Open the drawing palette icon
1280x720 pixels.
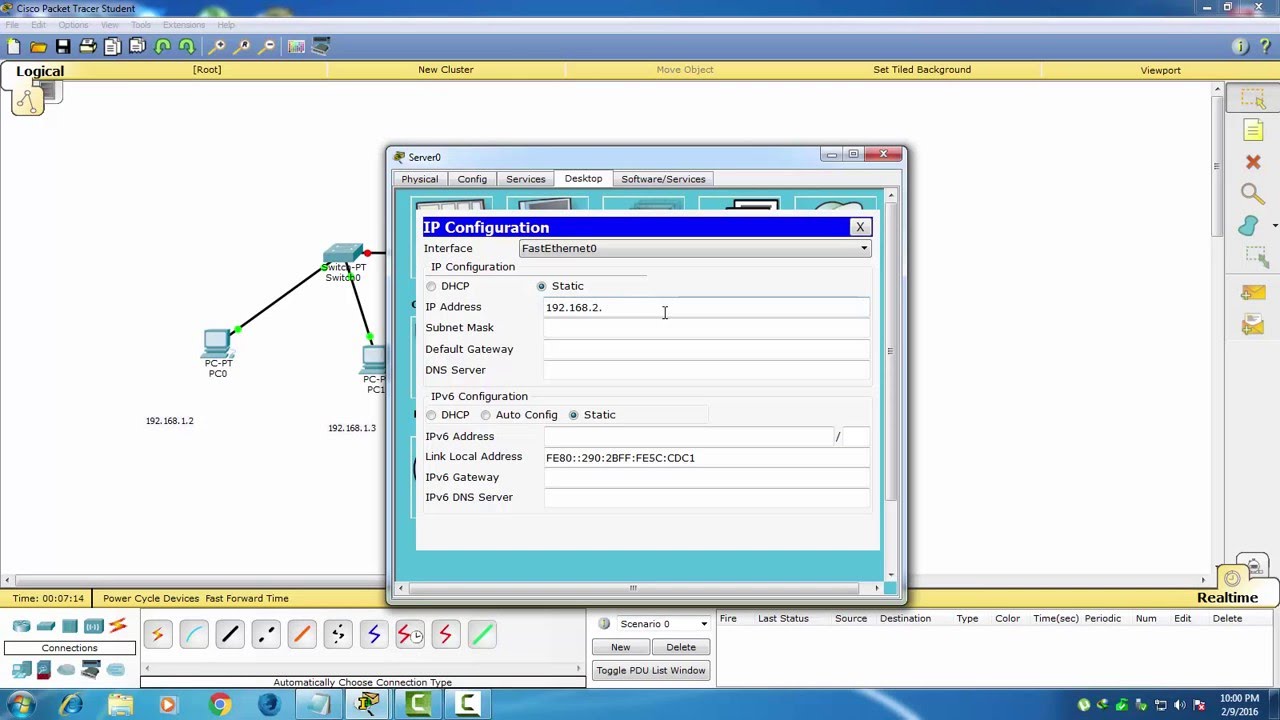pyautogui.click(x=297, y=46)
